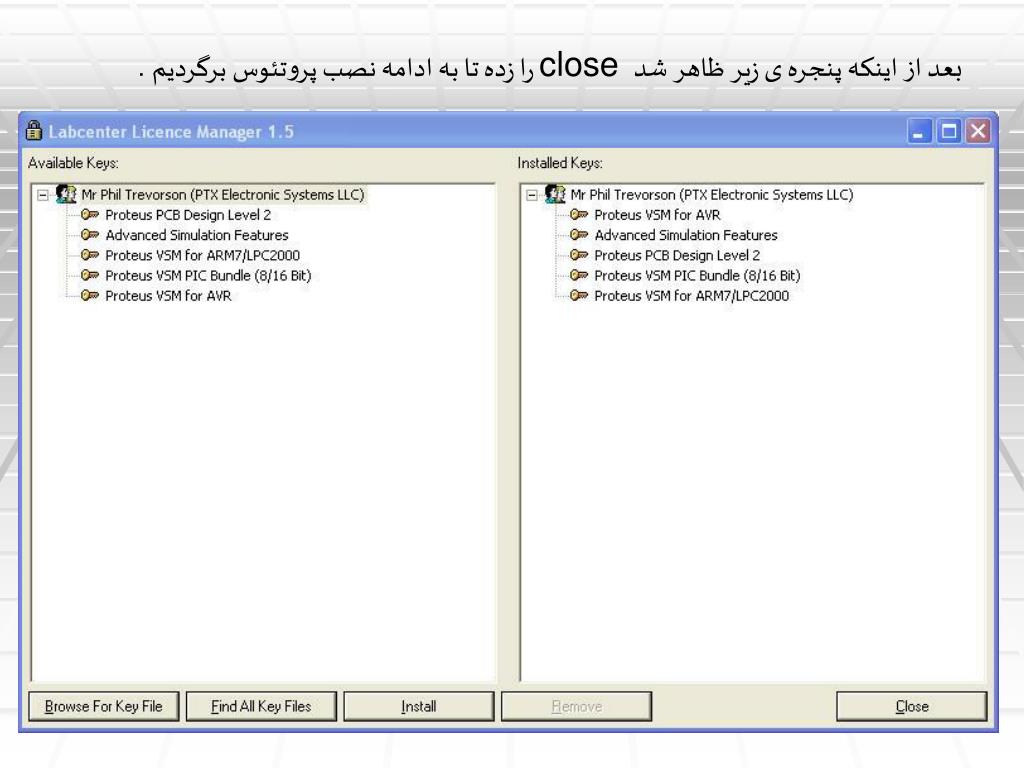The height and width of the screenshot is (768, 1024).
Task: Collapse the Installed Keys Phil Trevorson node
Action: pyautogui.click(x=532, y=195)
